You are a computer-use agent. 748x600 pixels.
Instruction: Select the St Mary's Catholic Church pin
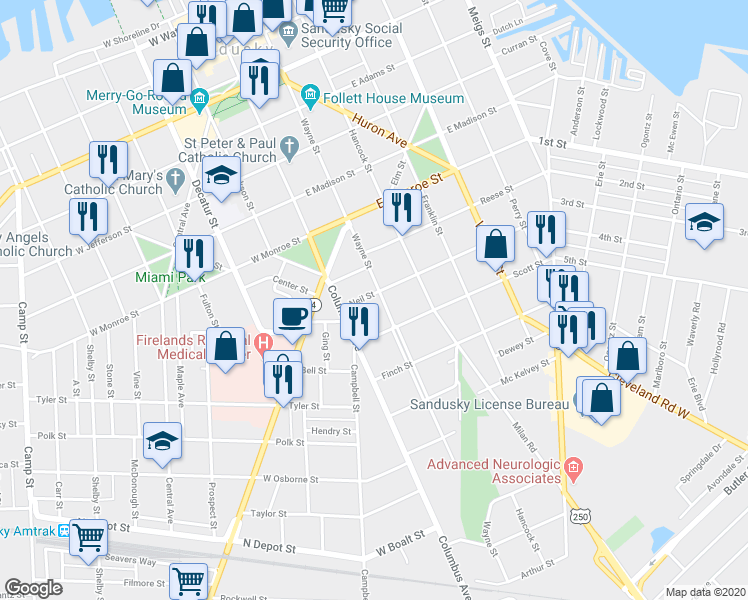coord(176,179)
